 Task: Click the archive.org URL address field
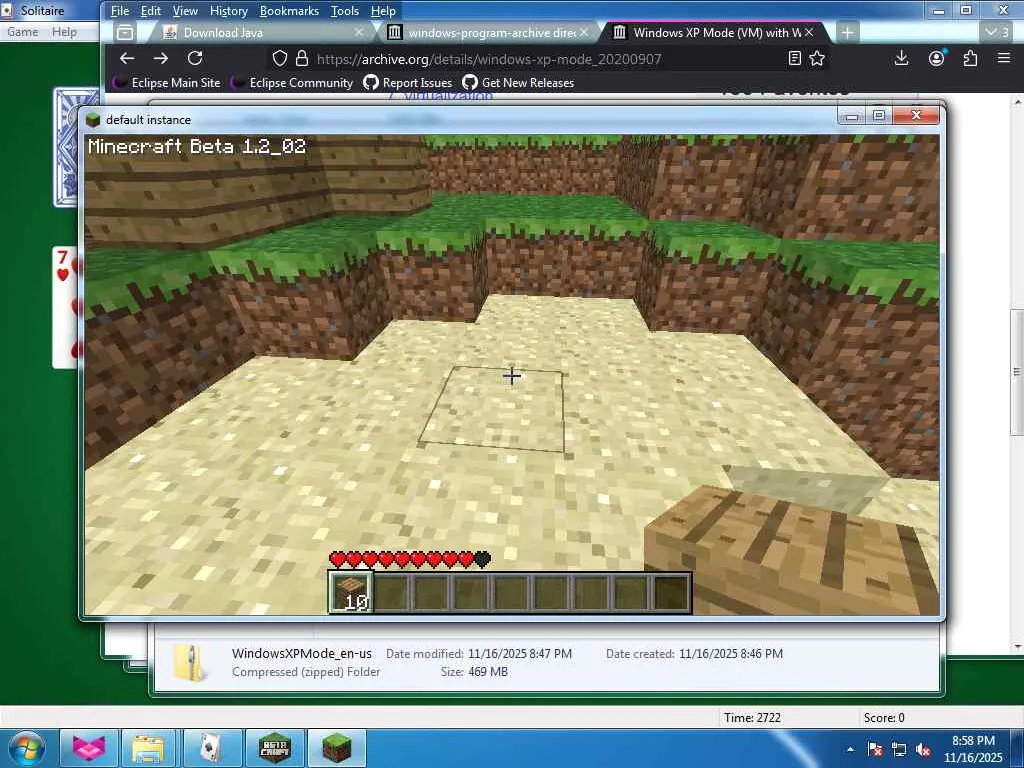coord(489,59)
